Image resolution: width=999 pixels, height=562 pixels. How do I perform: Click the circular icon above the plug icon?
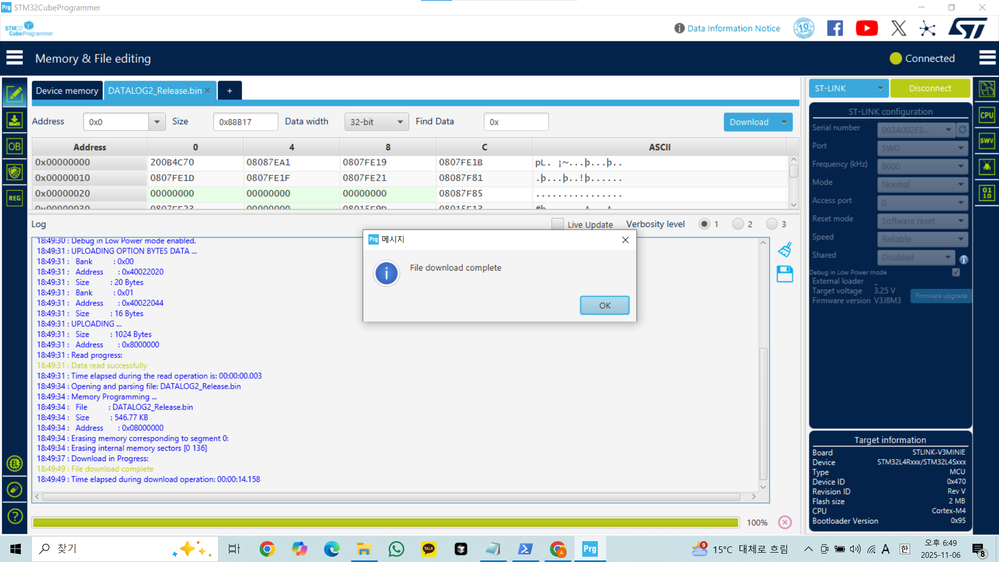(x=15, y=463)
